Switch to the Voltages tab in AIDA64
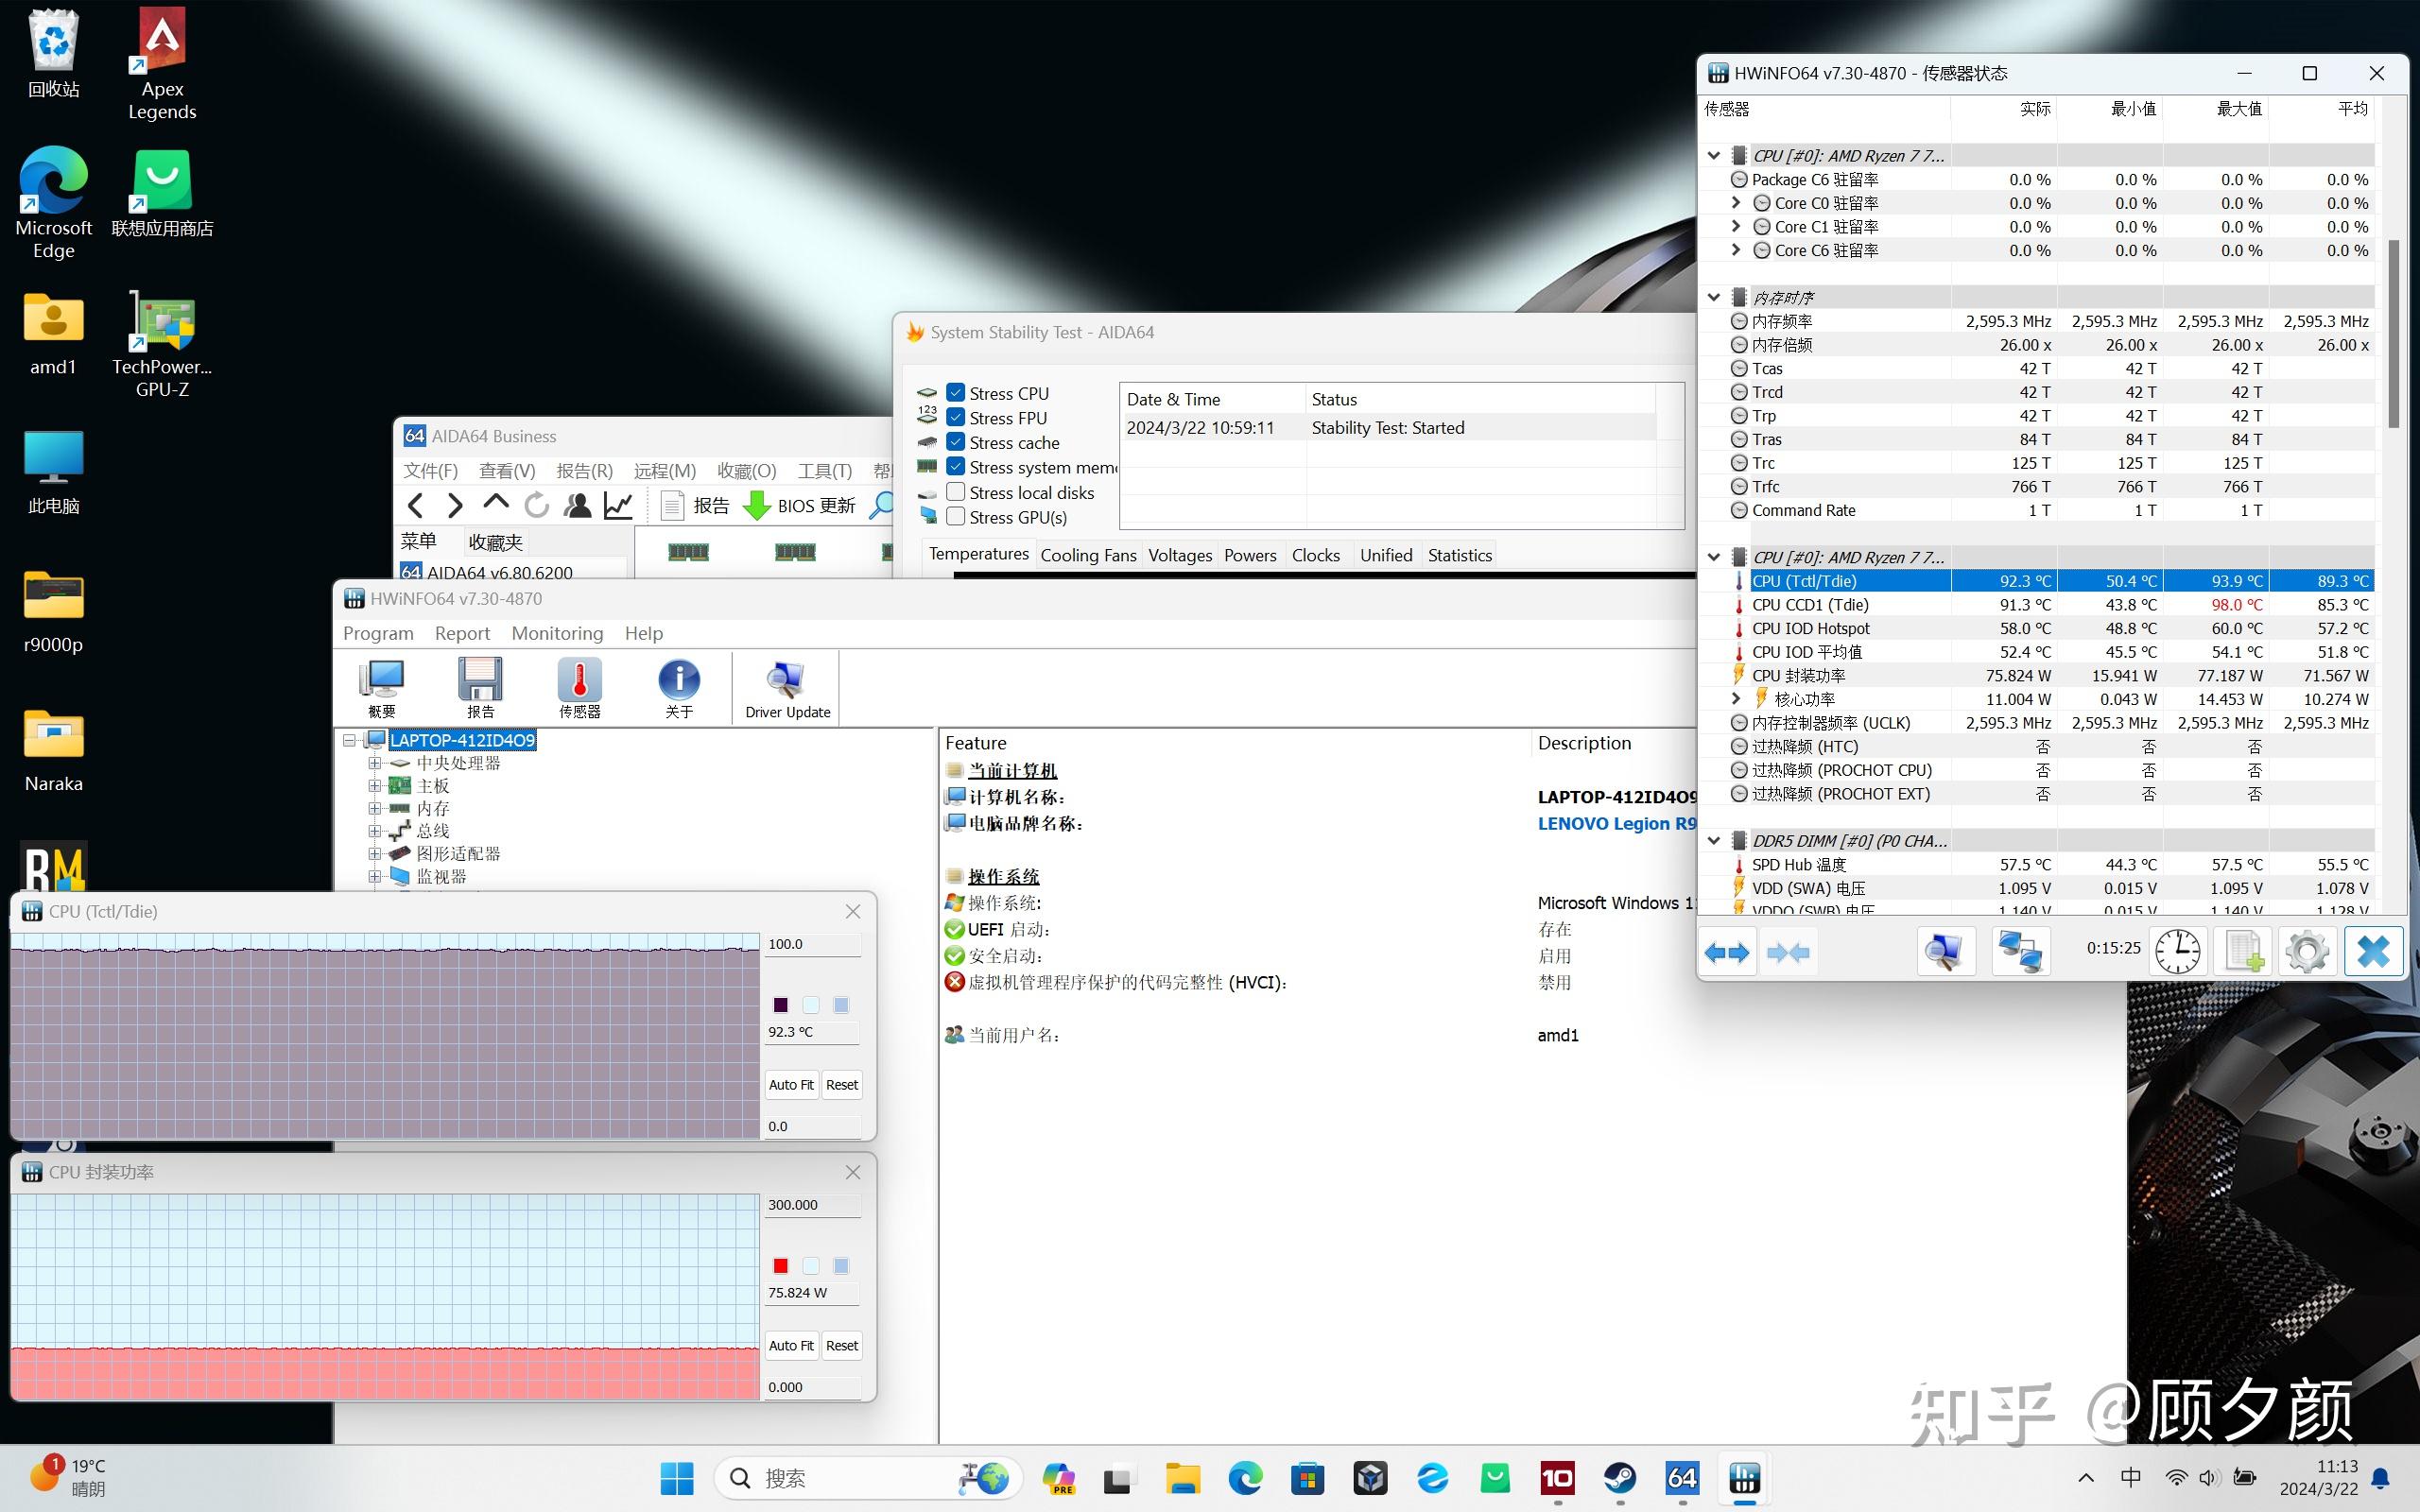The image size is (2420, 1512). click(x=1179, y=555)
